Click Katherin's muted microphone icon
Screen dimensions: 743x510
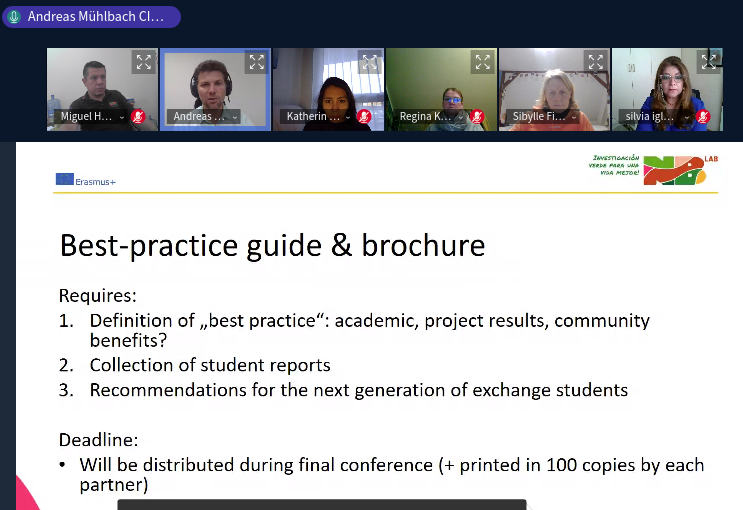click(x=364, y=116)
